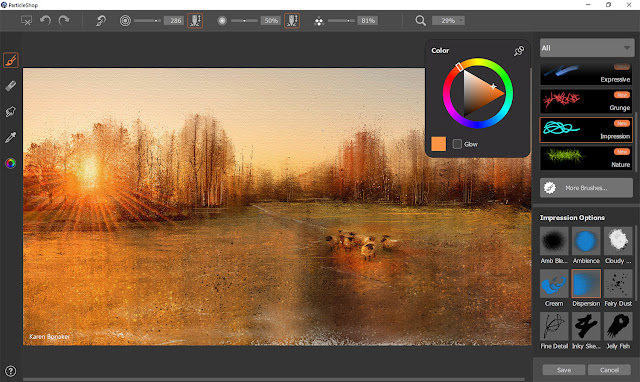Screen dimensions: 640x382
Task: Click the brush size value 286 field
Action: pos(174,20)
